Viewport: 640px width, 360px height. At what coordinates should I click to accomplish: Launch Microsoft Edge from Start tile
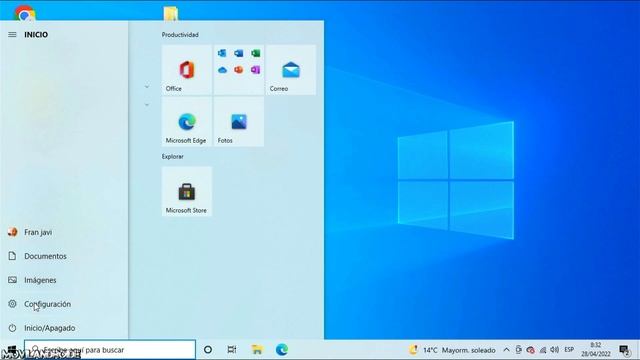187,122
